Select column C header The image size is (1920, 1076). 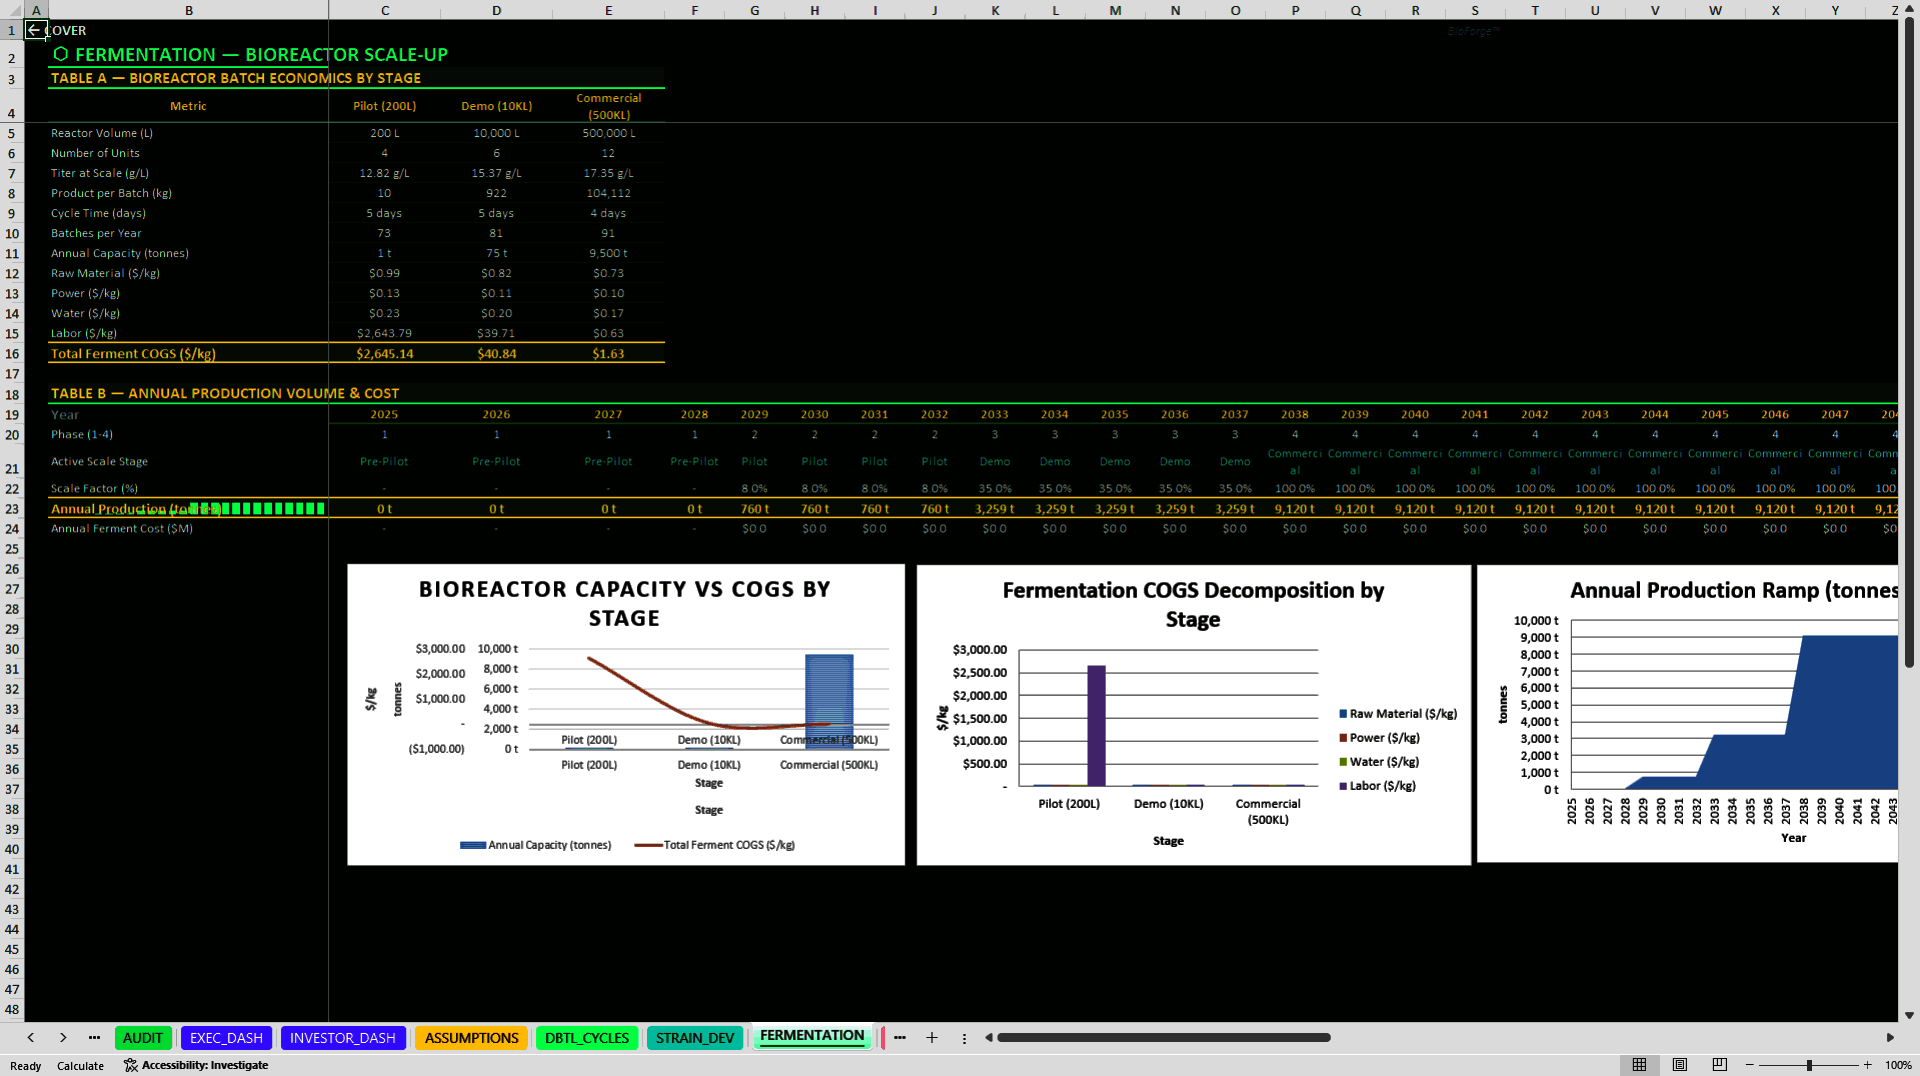[385, 10]
